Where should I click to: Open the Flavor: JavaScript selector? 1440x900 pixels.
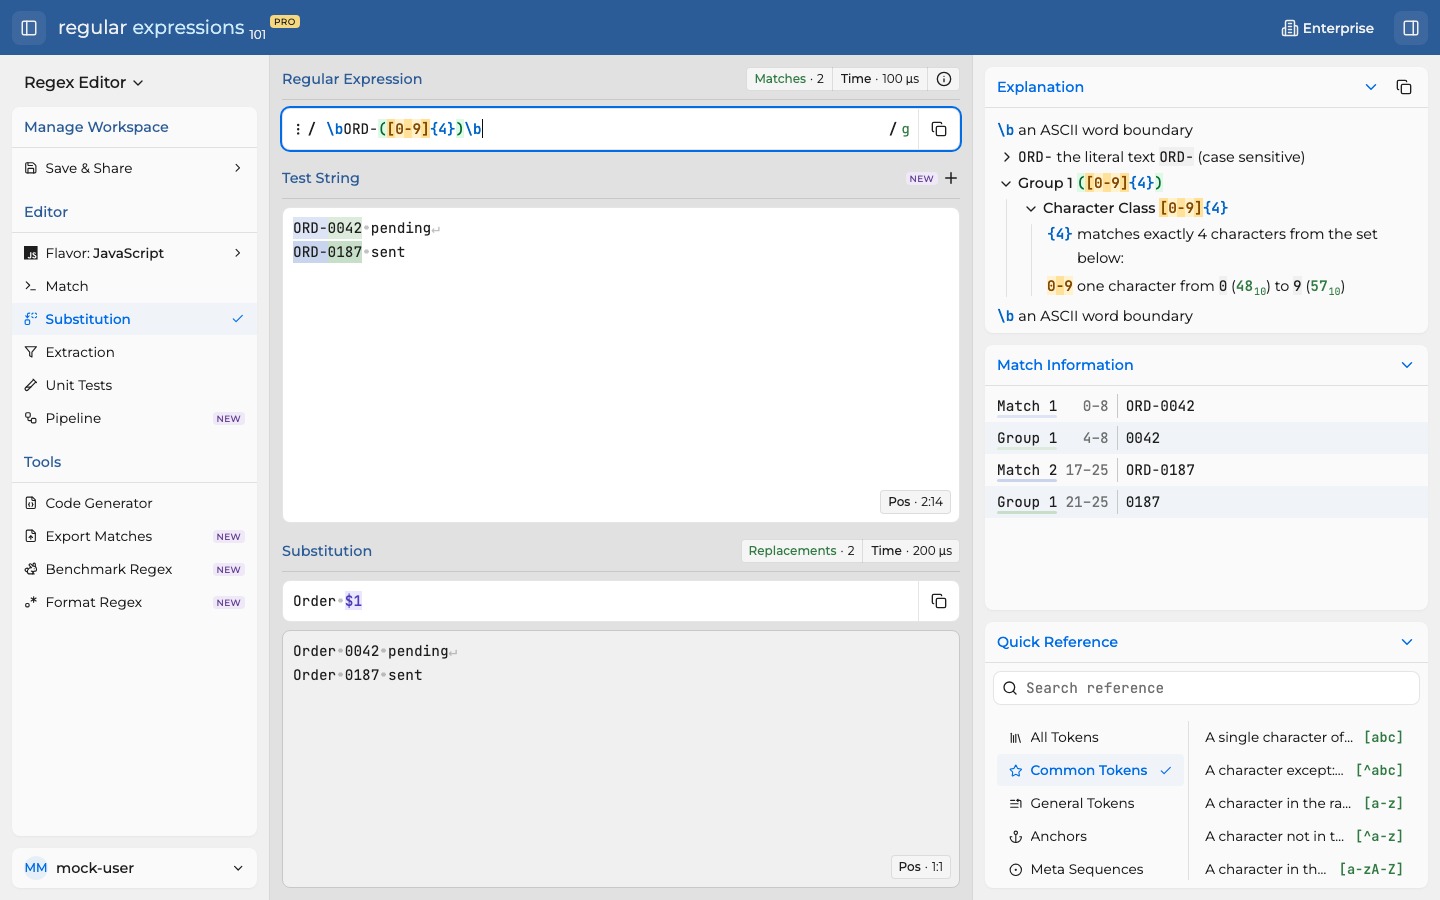click(x=134, y=253)
